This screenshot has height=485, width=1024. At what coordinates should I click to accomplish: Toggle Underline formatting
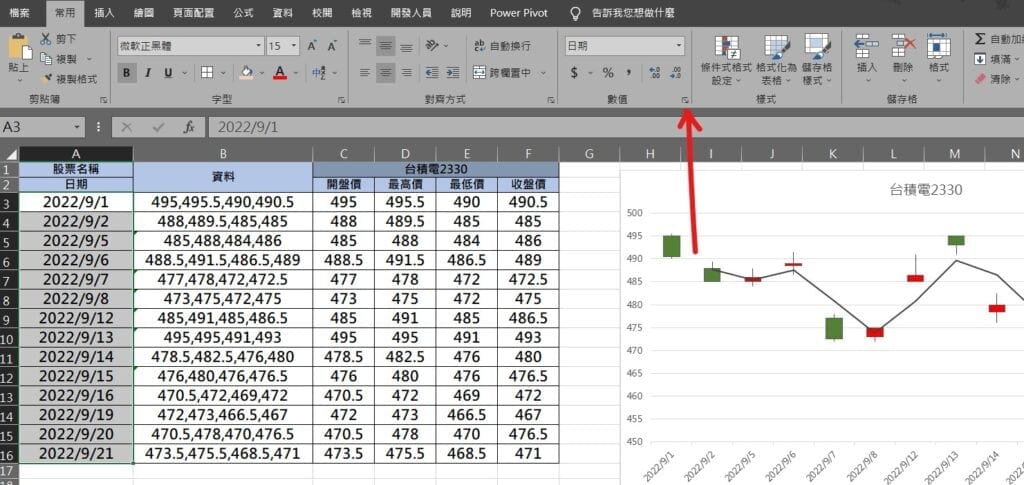[x=168, y=72]
